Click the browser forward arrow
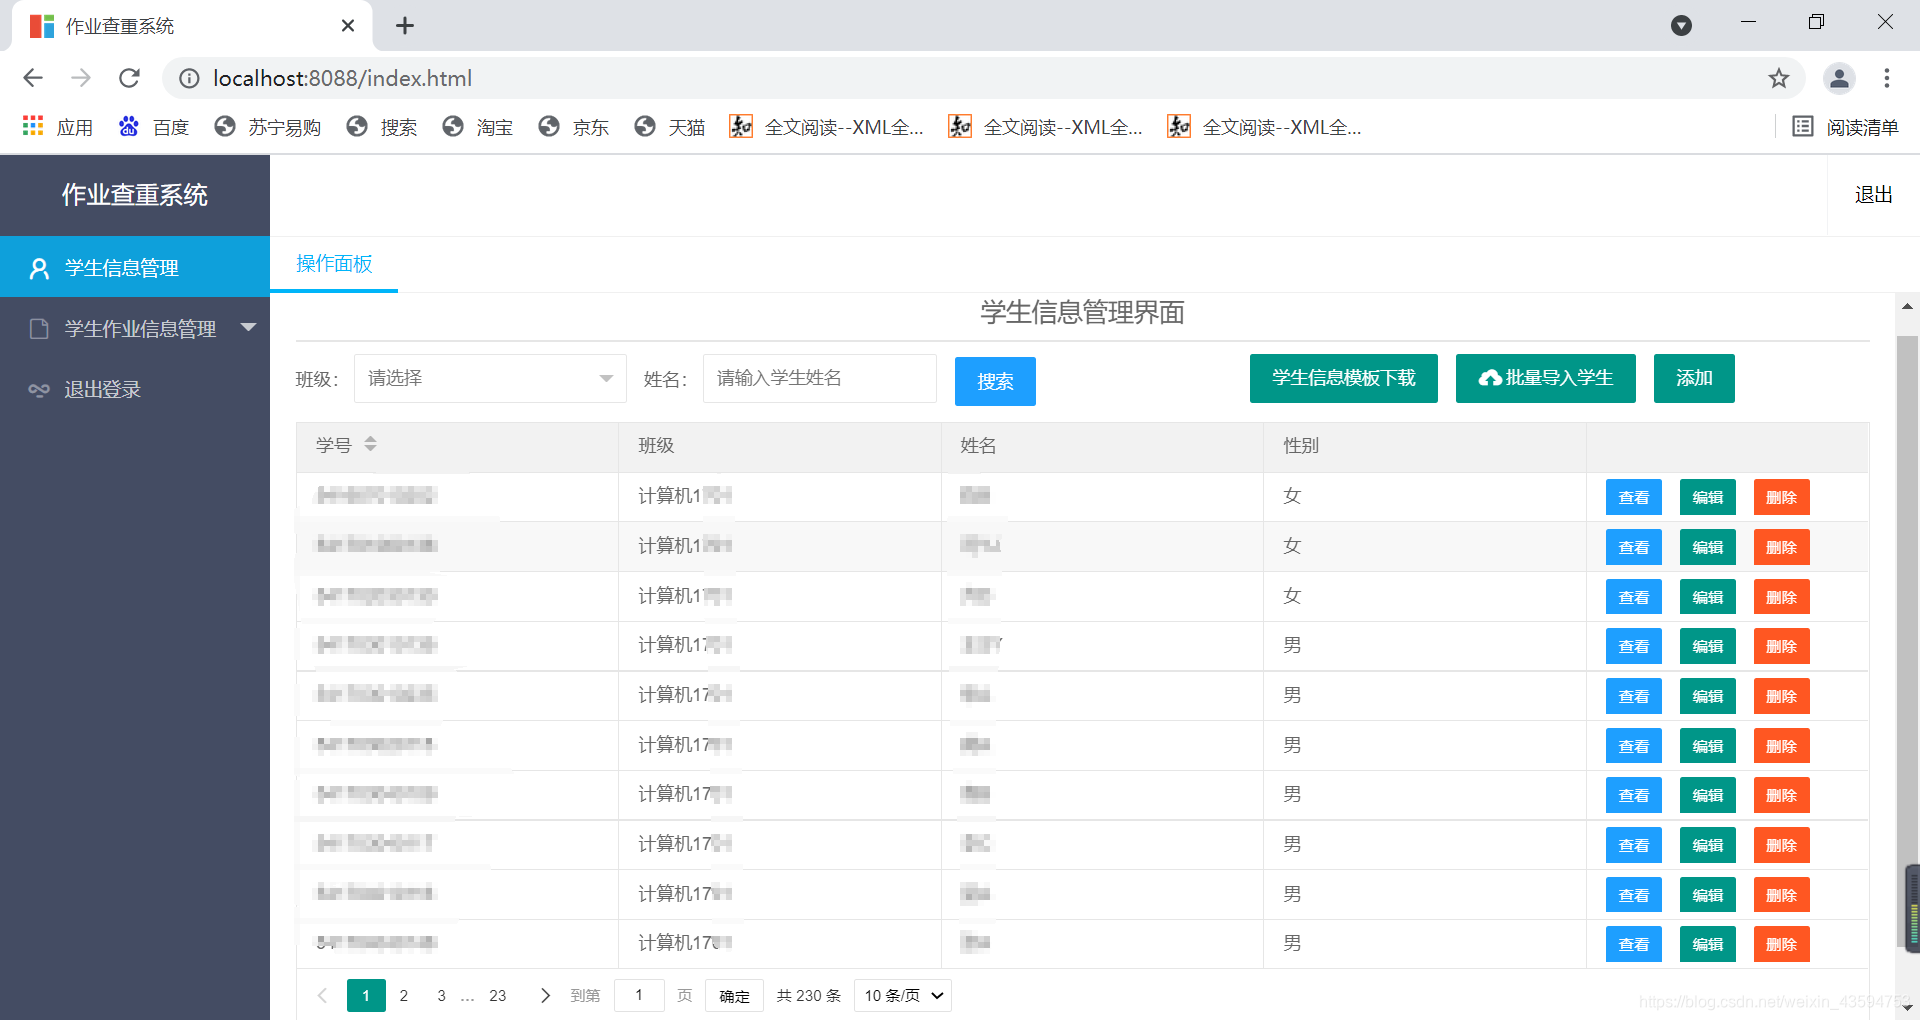The width and height of the screenshot is (1920, 1020). click(81, 78)
